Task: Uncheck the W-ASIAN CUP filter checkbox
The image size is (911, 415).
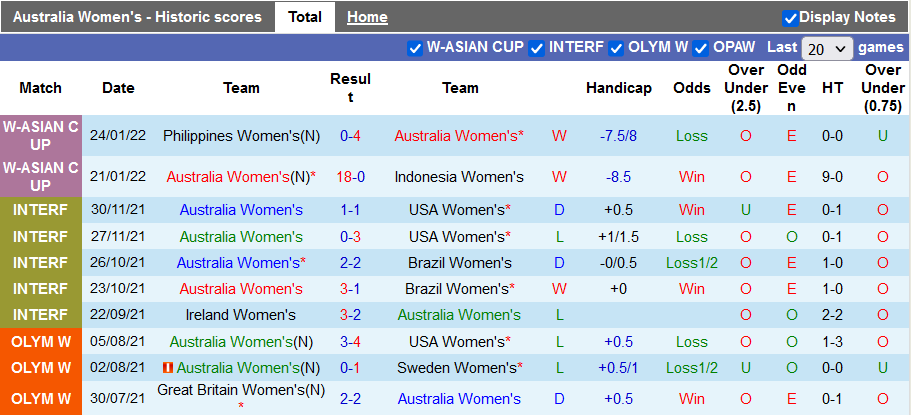Action: click(415, 47)
